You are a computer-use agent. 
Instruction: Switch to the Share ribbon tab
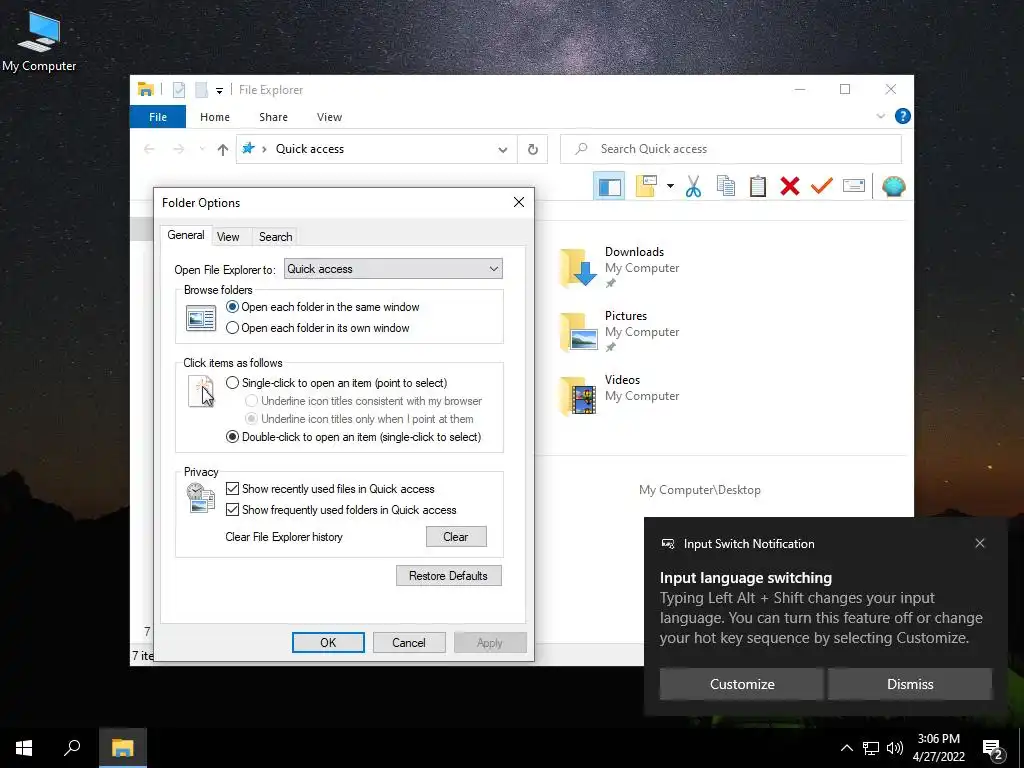tap(273, 117)
